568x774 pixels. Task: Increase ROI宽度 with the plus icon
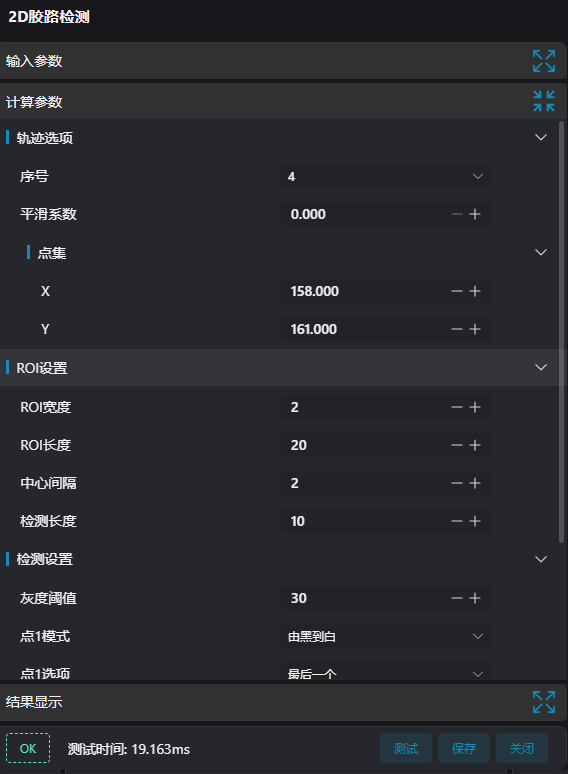475,407
